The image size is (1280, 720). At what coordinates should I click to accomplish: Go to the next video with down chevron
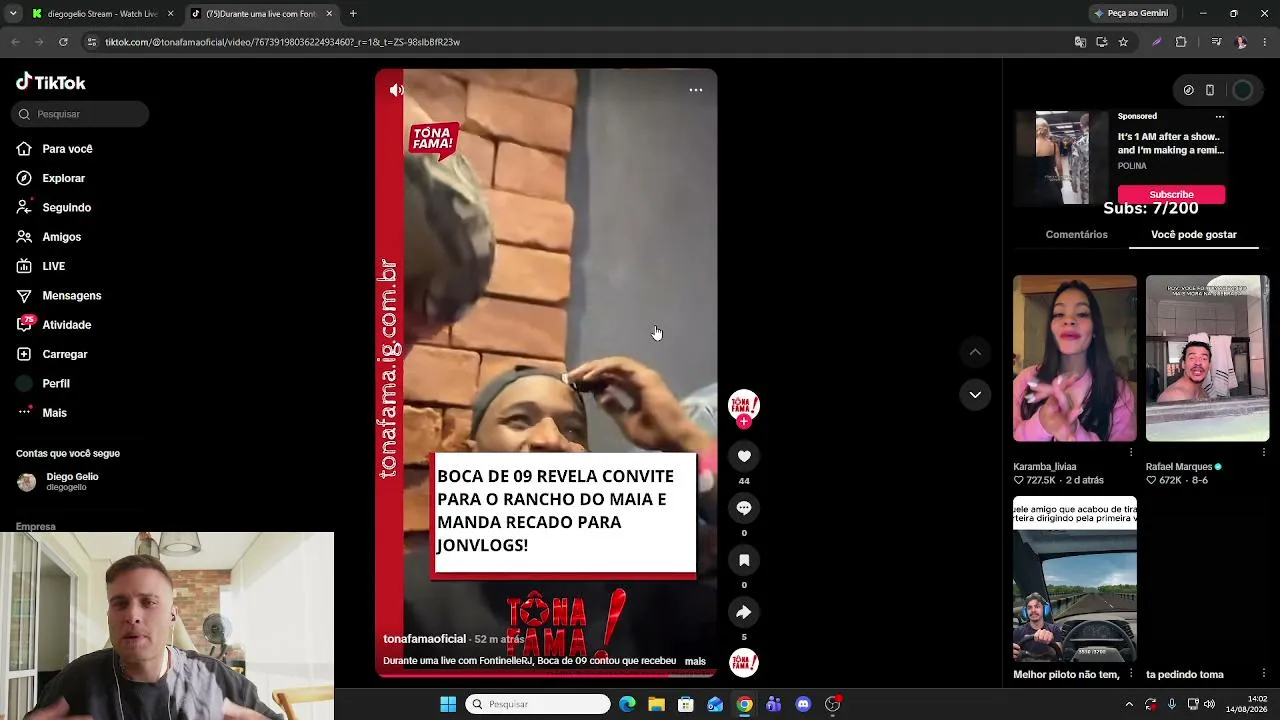pos(975,394)
